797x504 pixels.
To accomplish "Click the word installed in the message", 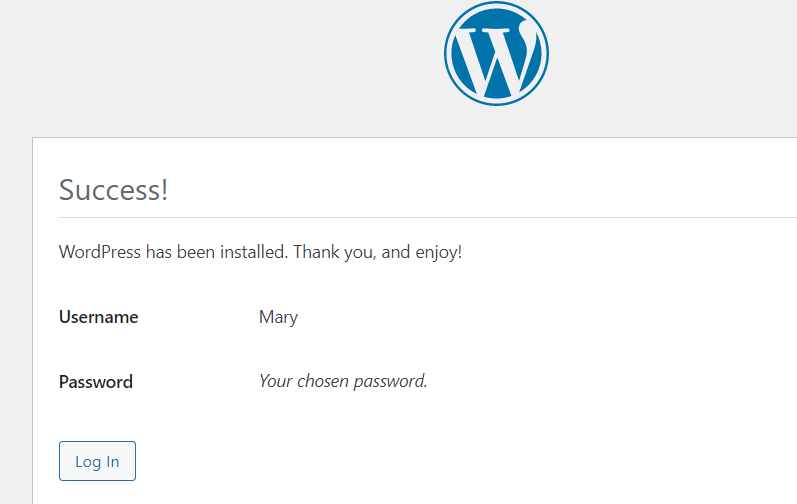I will (254, 252).
